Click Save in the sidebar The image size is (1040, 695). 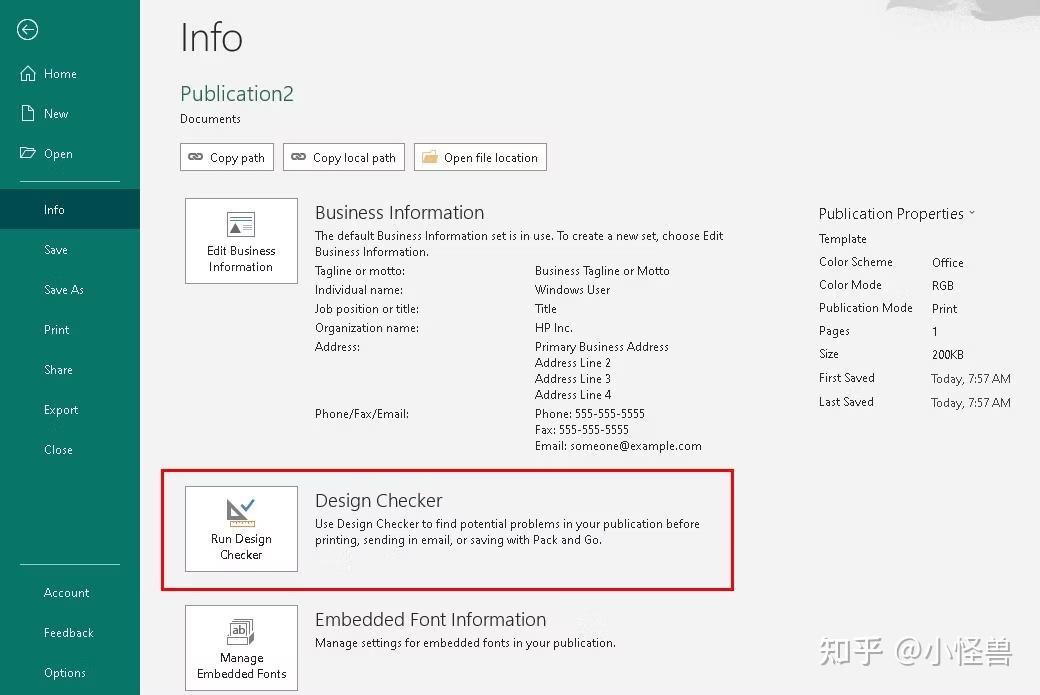click(55, 249)
